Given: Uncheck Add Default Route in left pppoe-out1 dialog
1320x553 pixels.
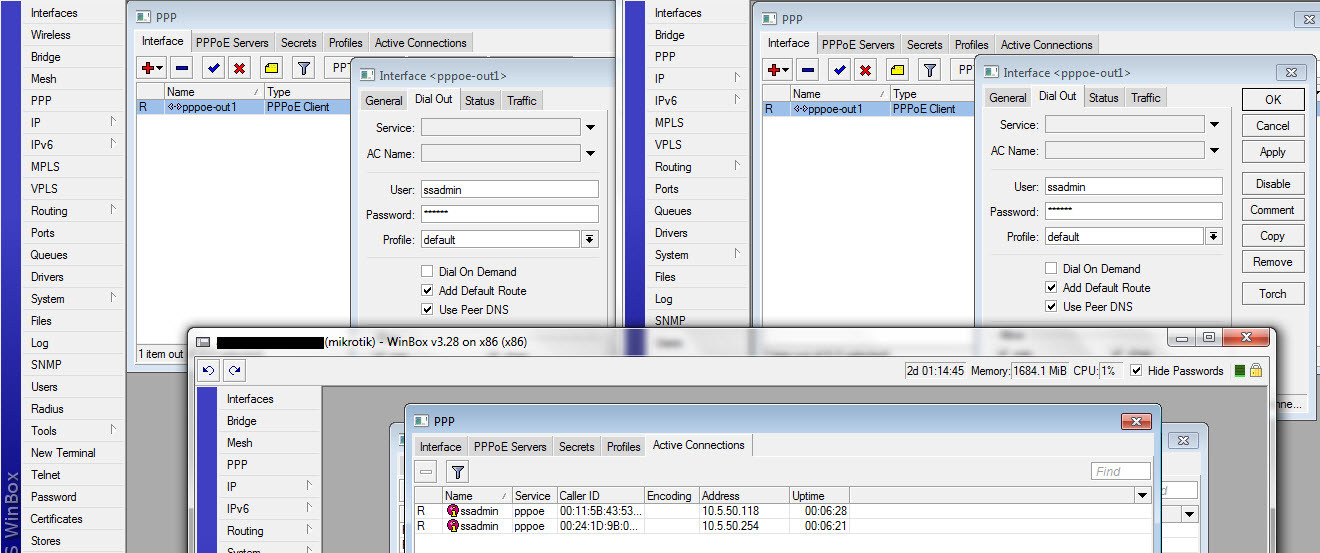Looking at the screenshot, I should point(427,291).
